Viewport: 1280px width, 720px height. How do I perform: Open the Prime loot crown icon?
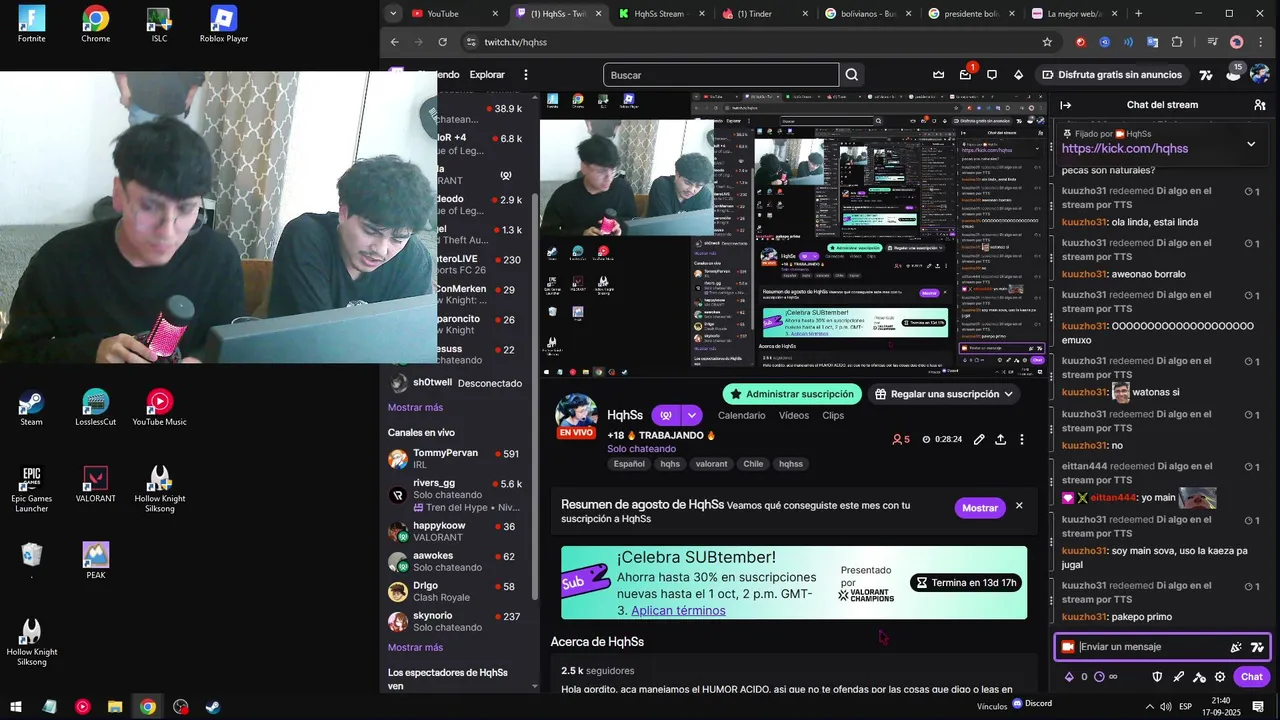coord(938,75)
